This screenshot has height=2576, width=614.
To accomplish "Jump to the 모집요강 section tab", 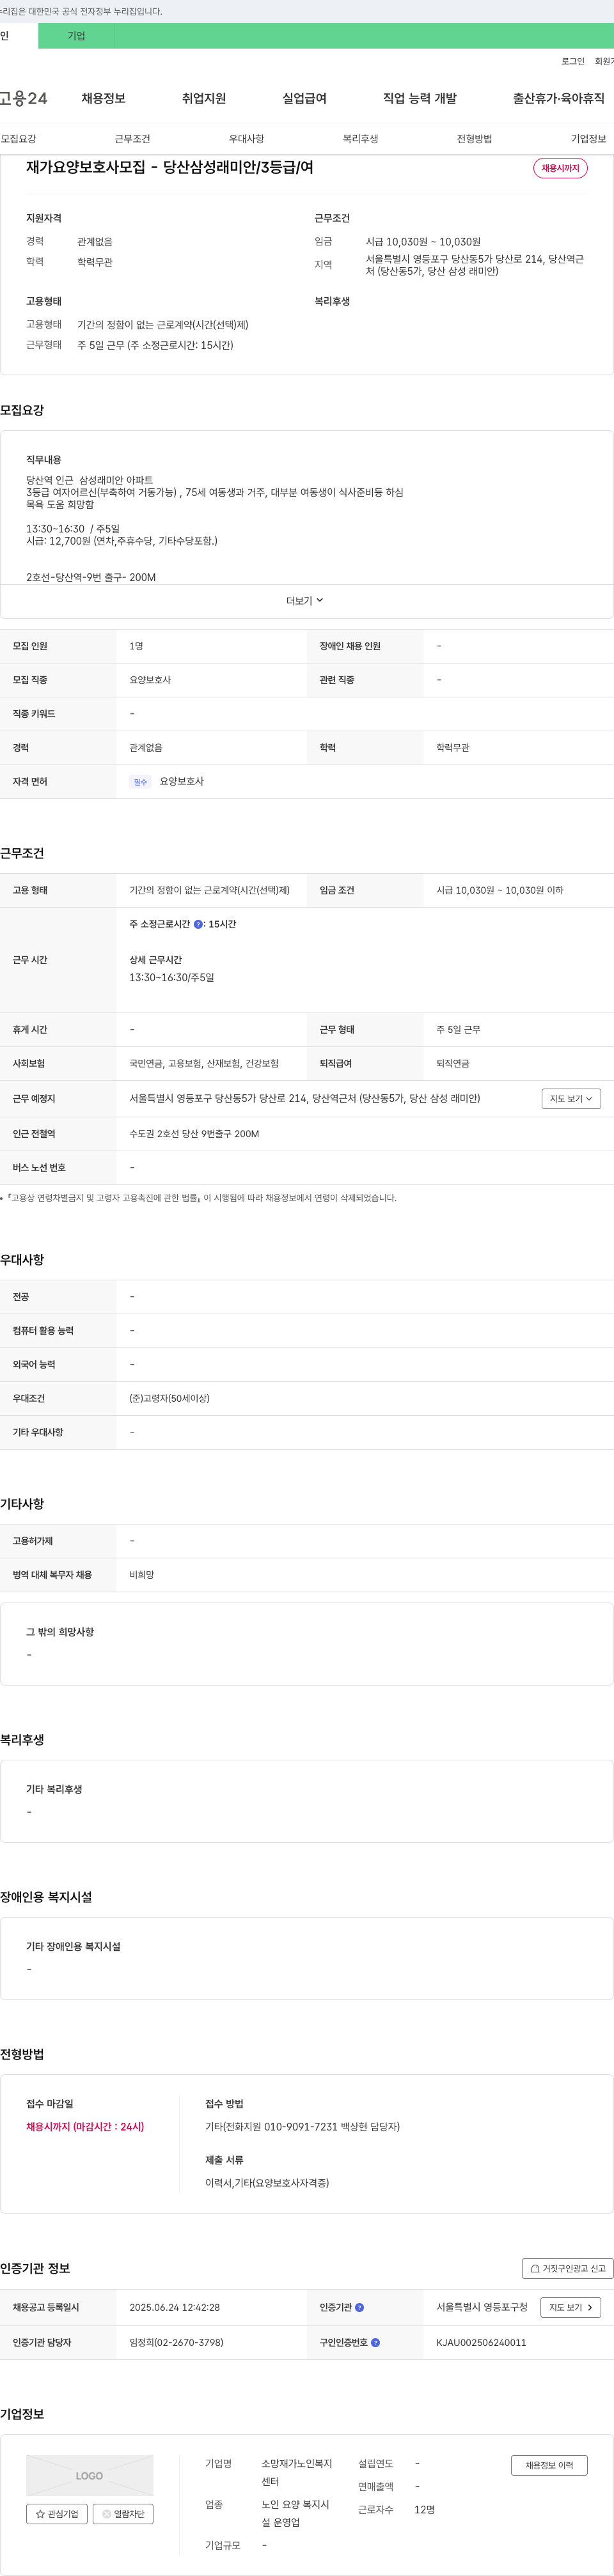I will click(x=18, y=139).
